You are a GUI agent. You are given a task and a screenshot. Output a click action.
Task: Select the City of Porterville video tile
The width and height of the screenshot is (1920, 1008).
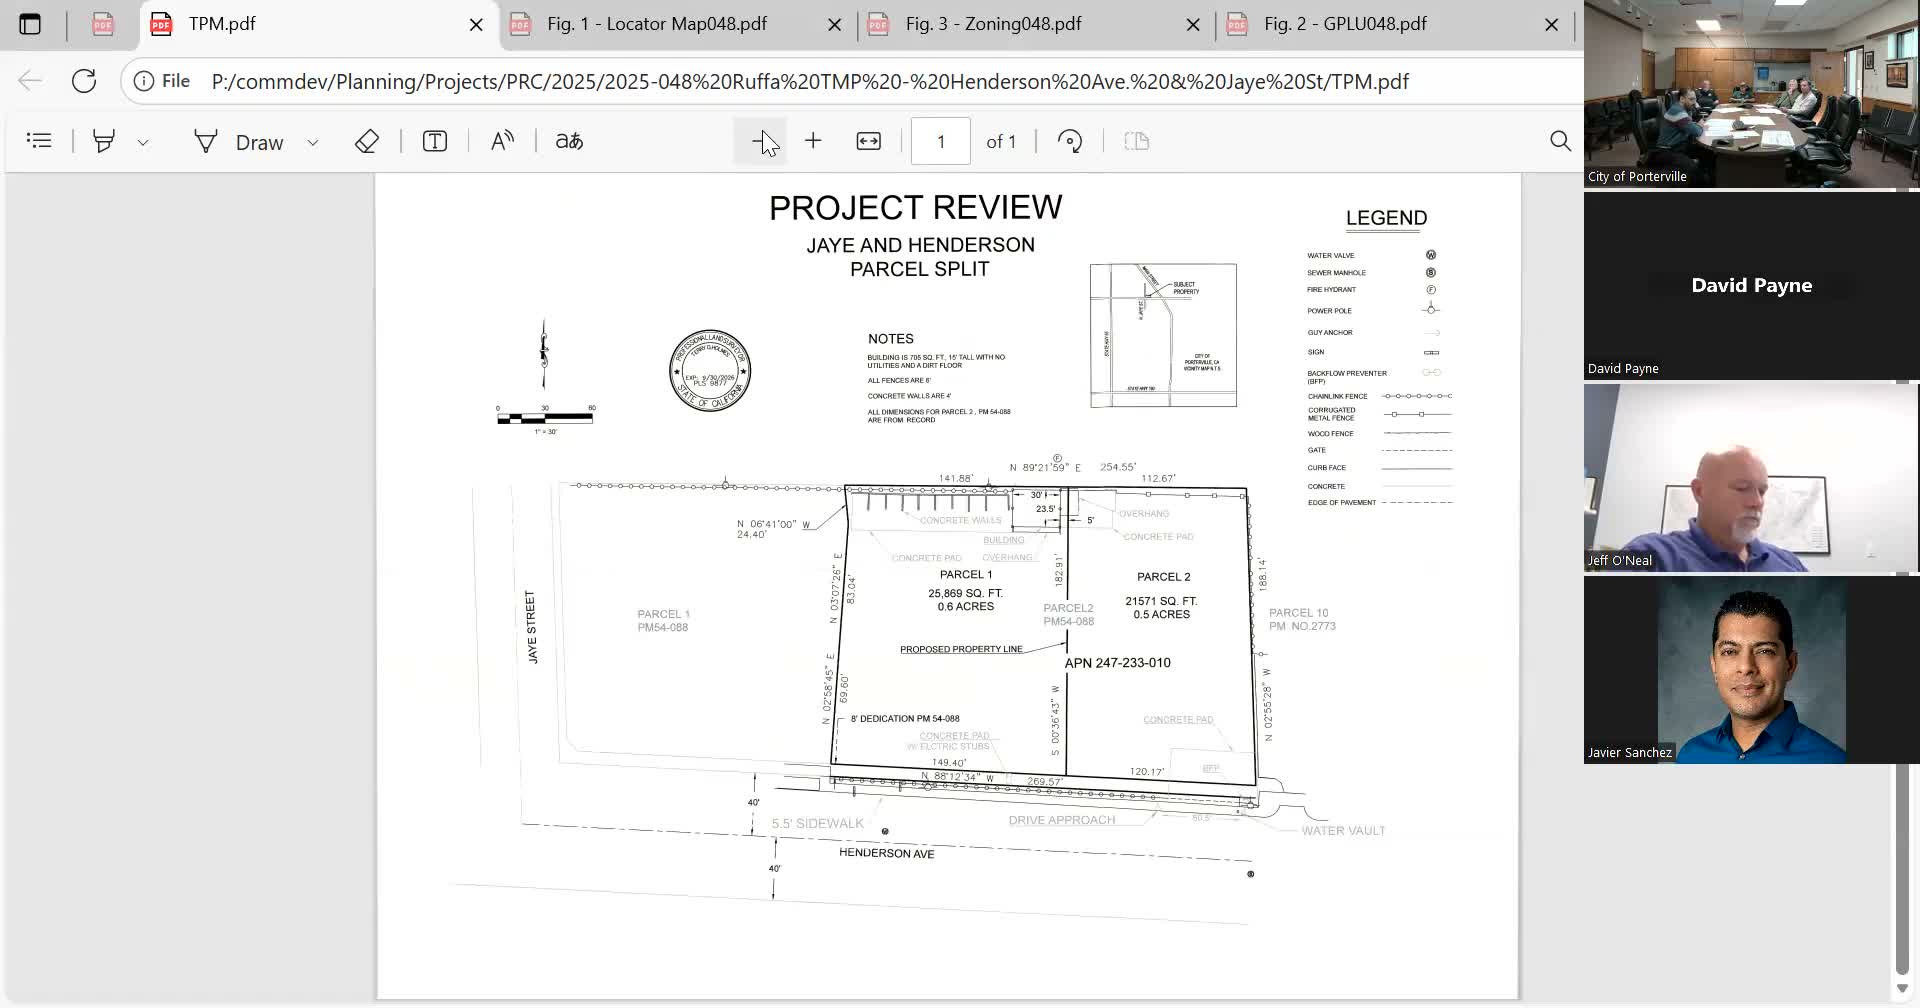tap(1750, 94)
